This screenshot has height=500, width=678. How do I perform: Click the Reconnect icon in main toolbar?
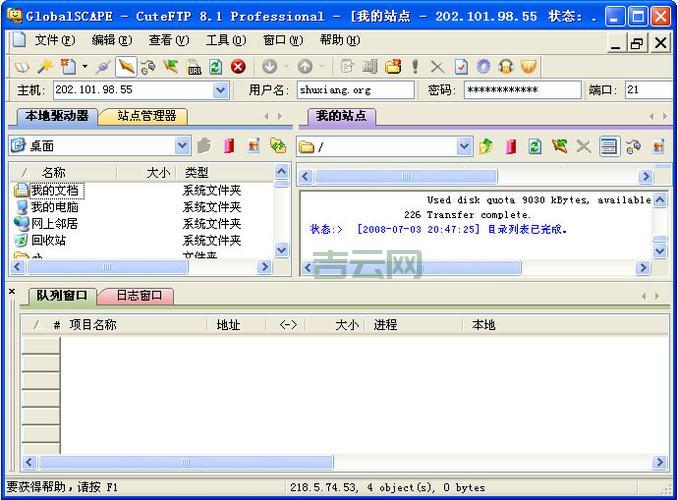(x=148, y=67)
